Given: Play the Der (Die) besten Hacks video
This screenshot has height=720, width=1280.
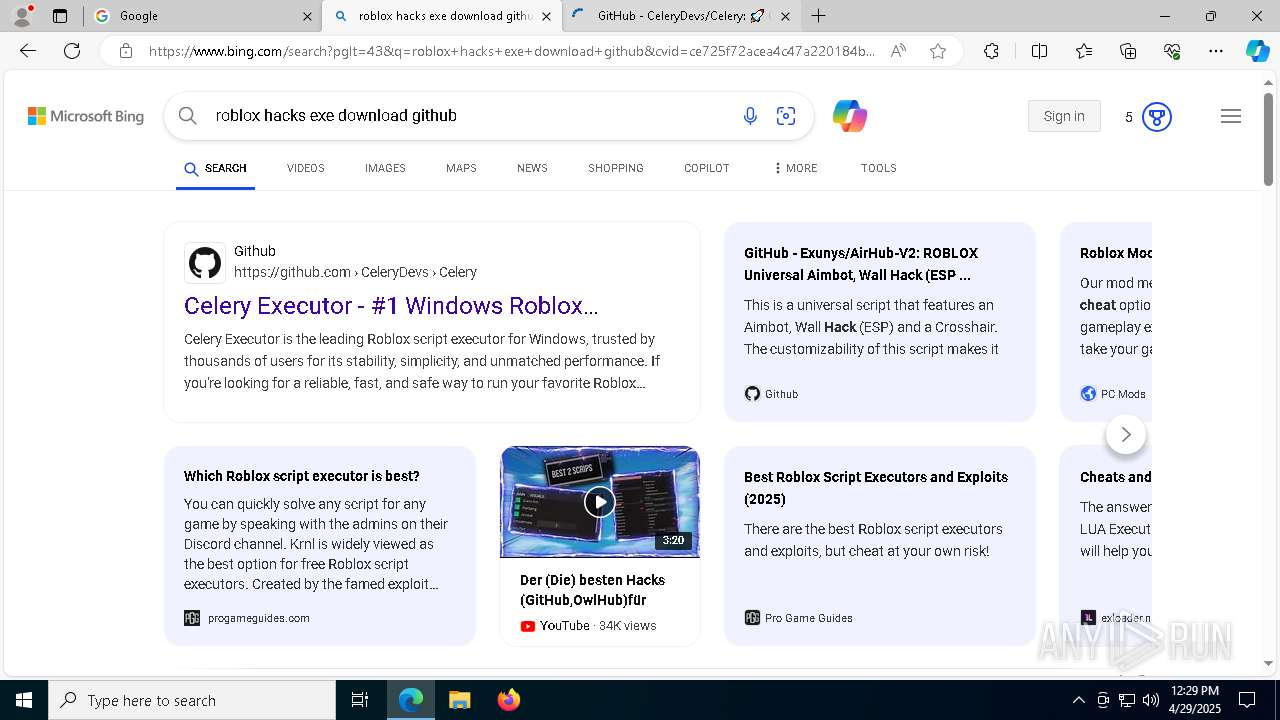Looking at the screenshot, I should [x=600, y=502].
